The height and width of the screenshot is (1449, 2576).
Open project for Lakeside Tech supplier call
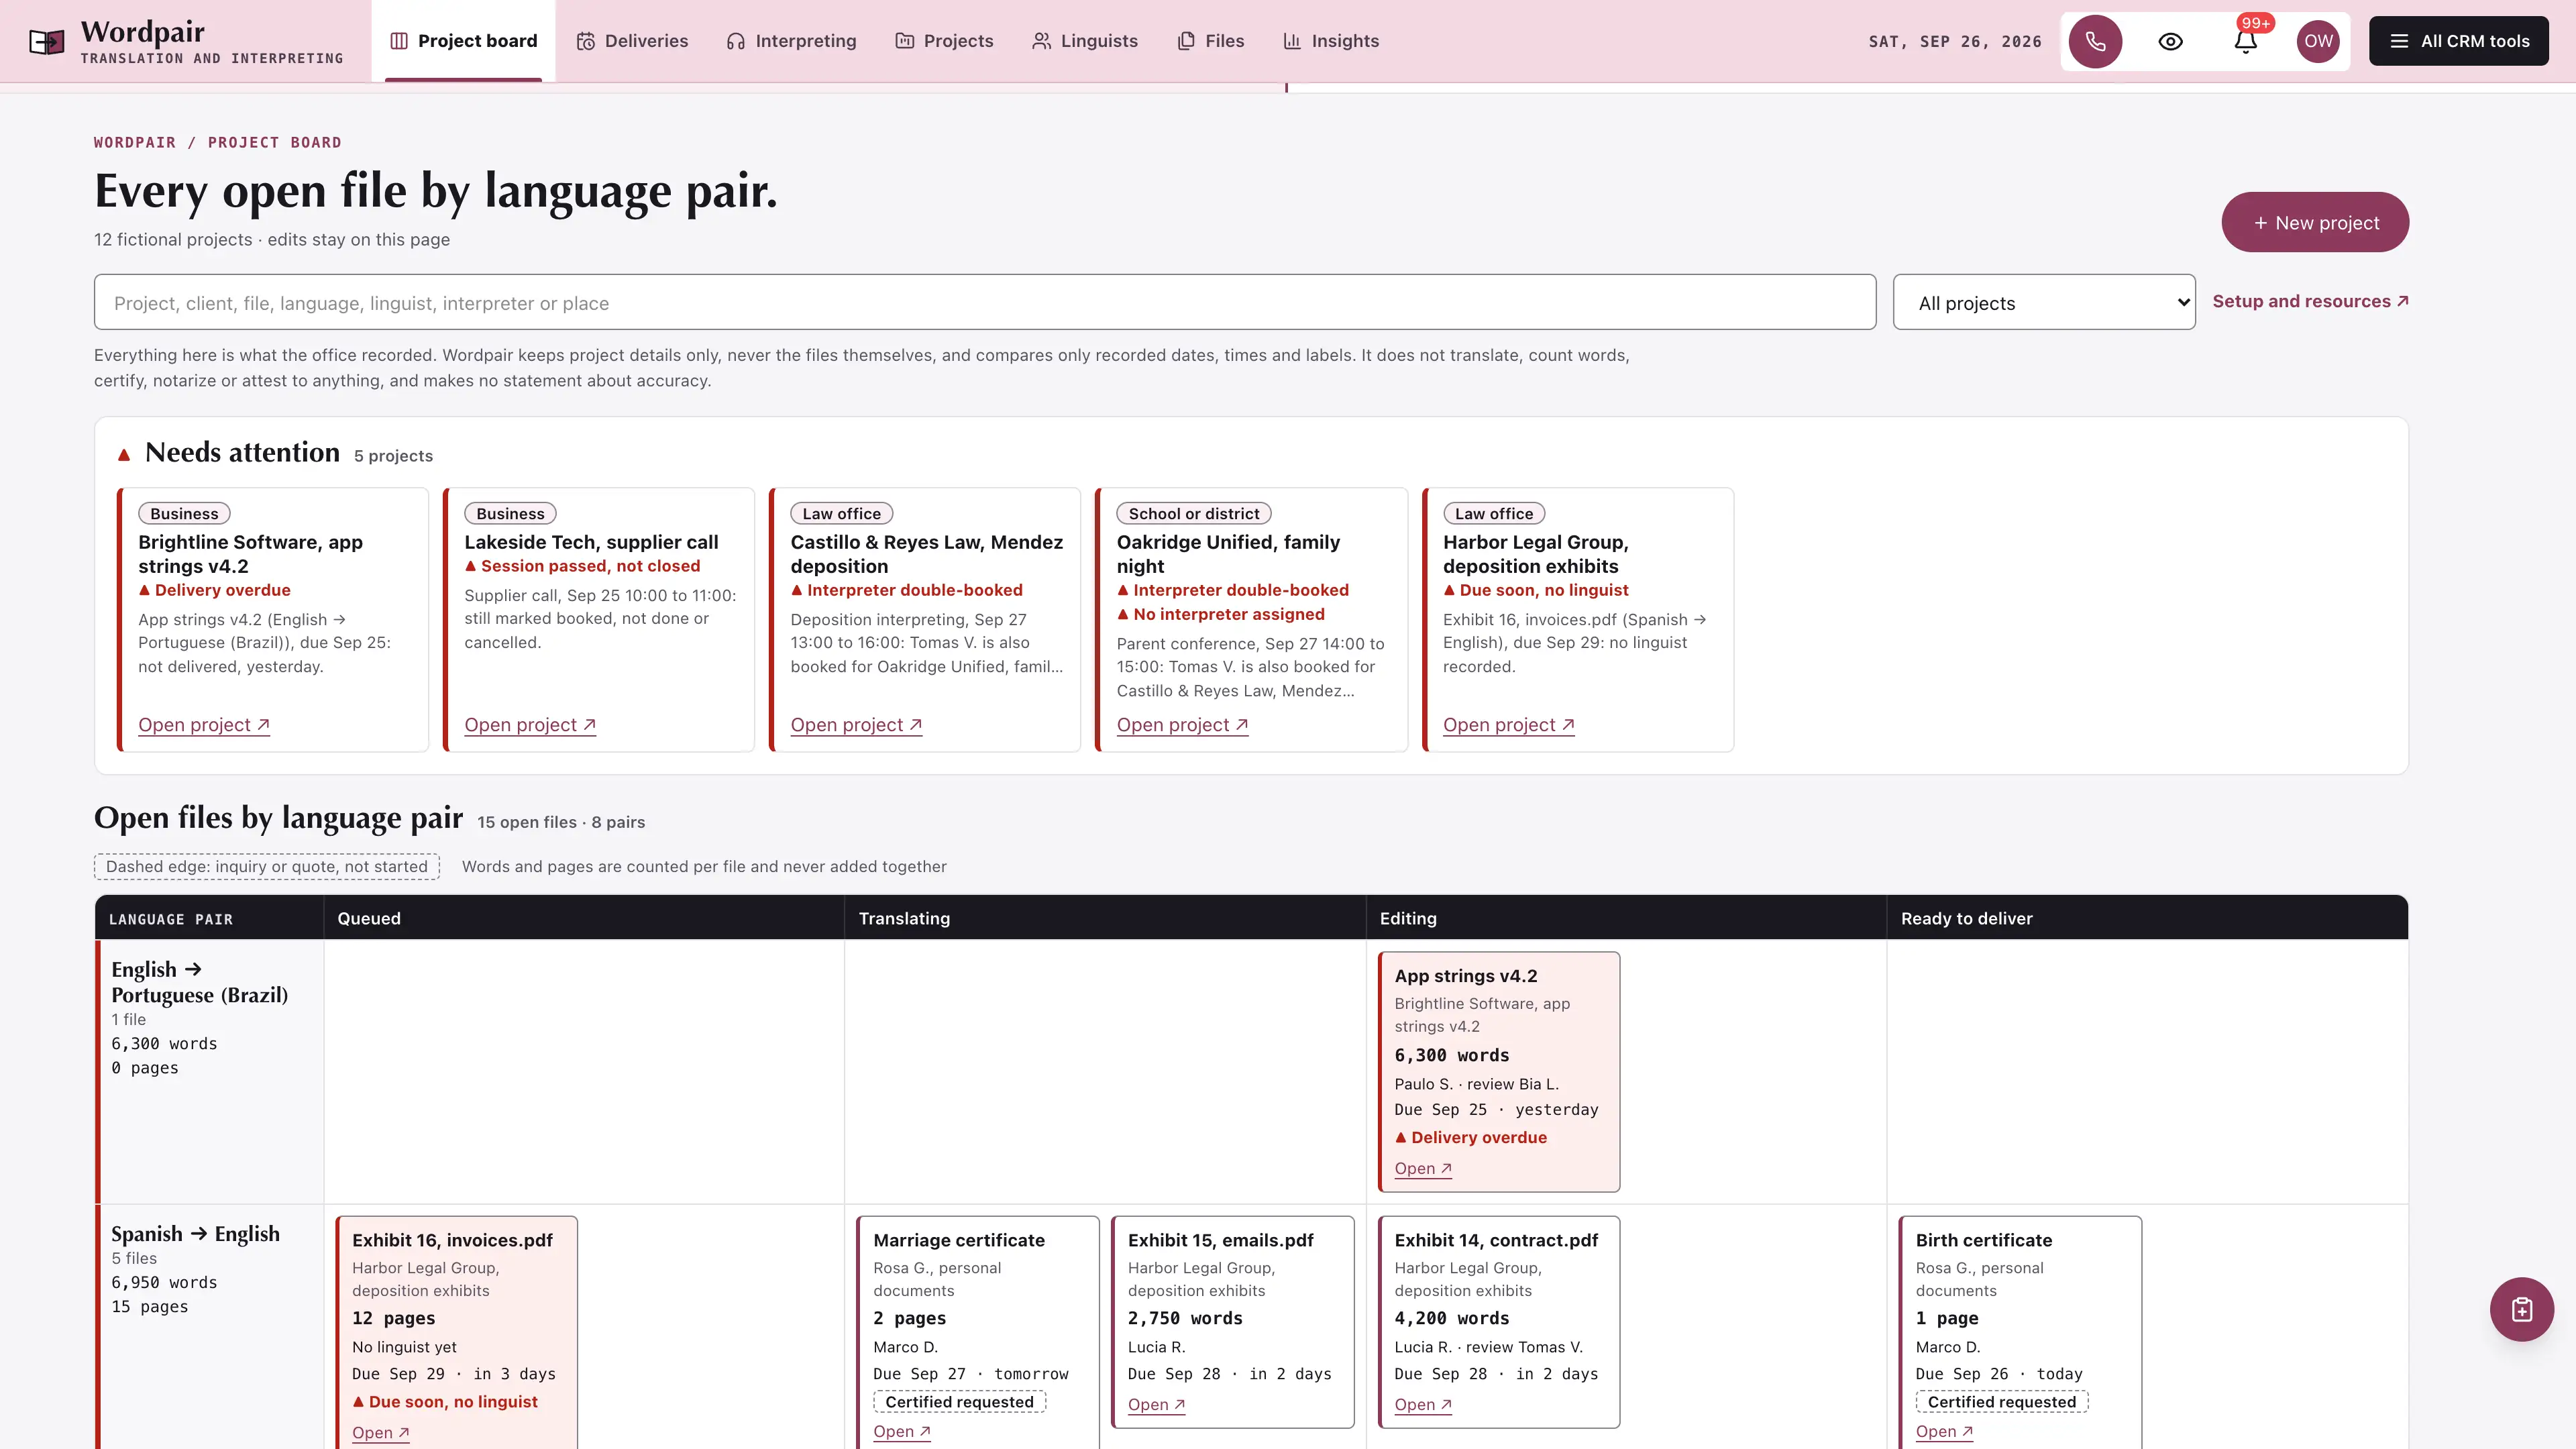(x=530, y=725)
